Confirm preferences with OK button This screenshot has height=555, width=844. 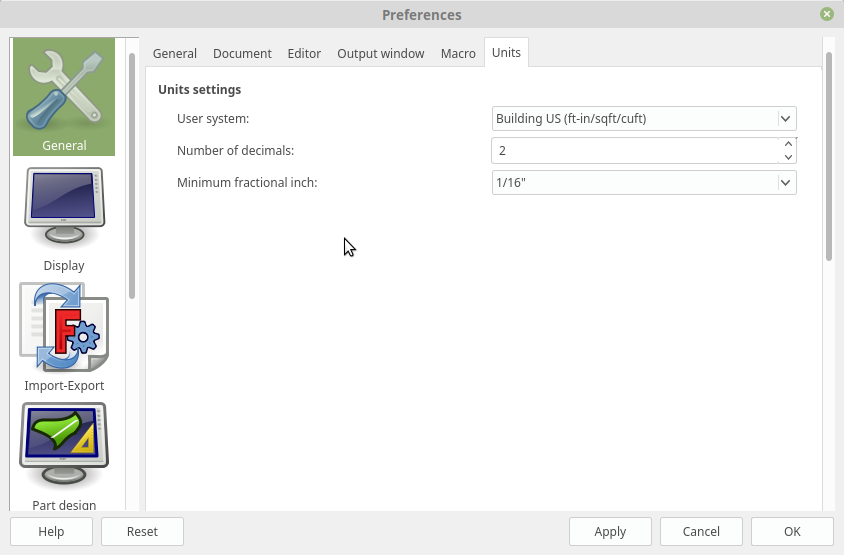tap(792, 531)
